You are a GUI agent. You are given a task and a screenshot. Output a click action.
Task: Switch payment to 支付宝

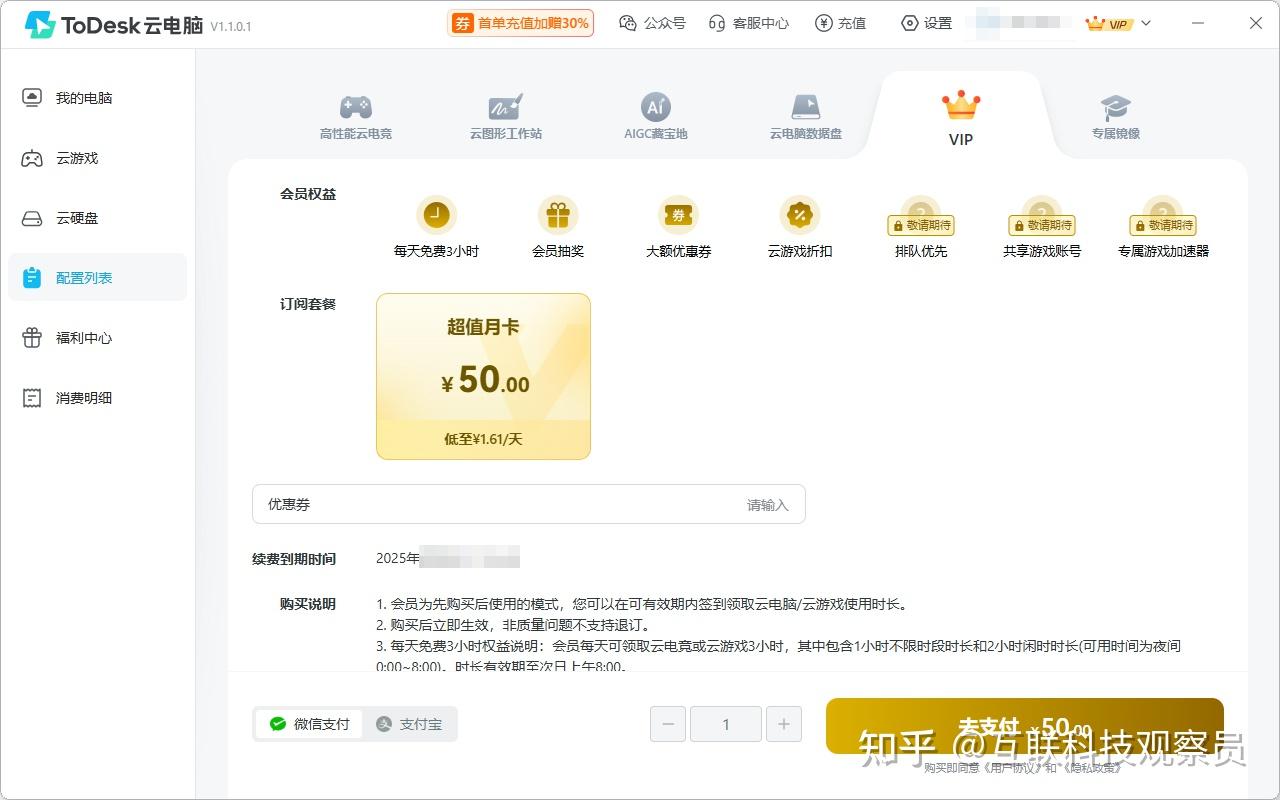pos(410,723)
